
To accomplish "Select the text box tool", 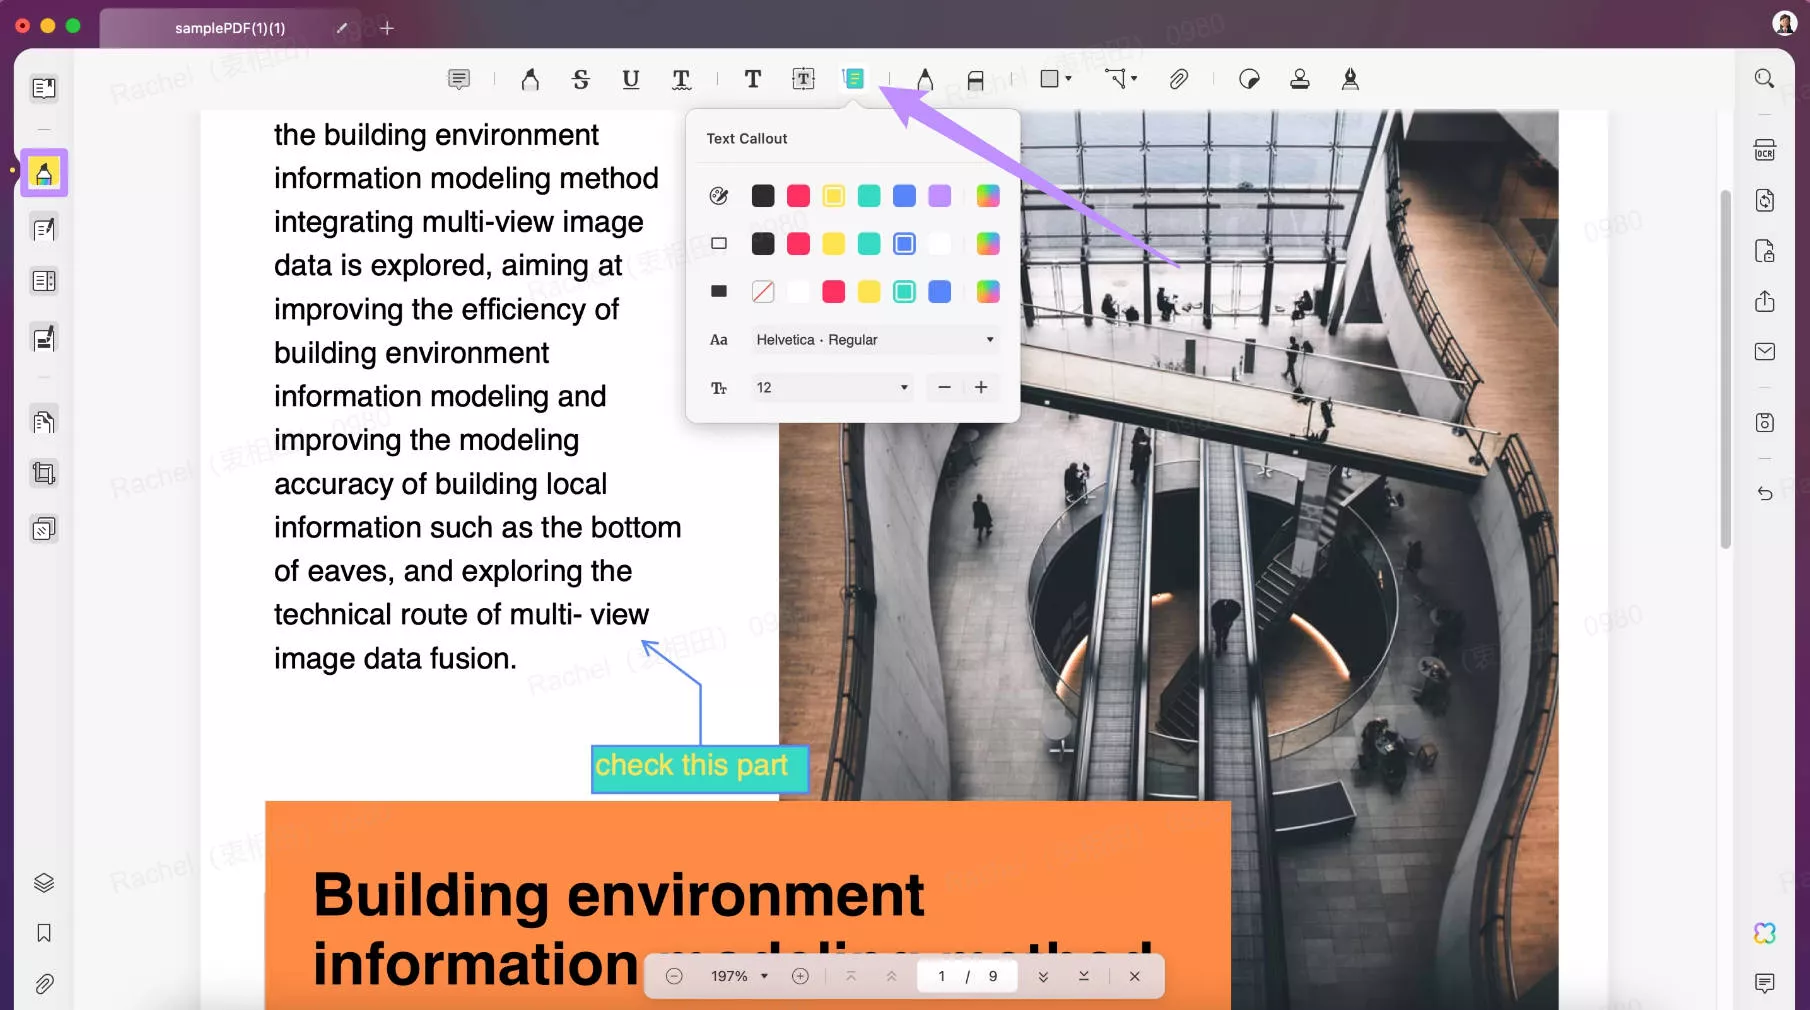I will [803, 79].
